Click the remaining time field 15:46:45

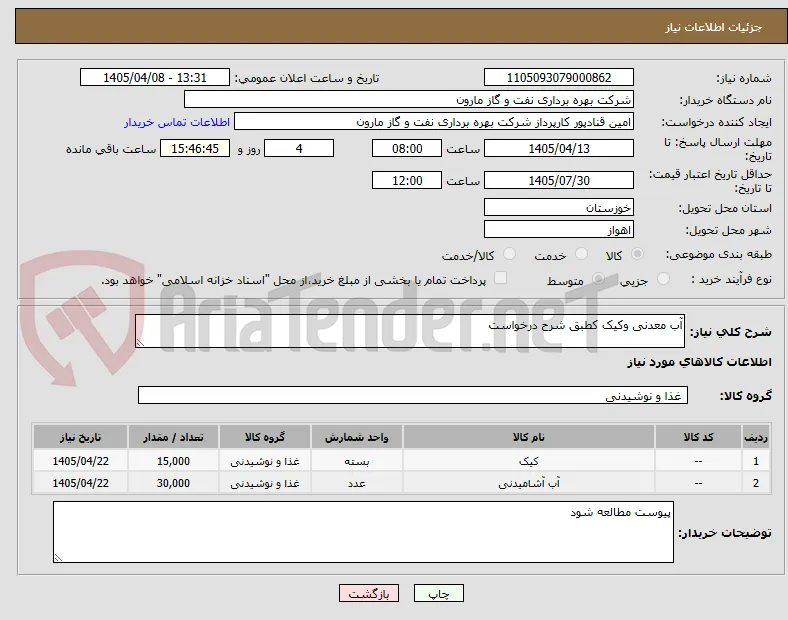[195, 148]
